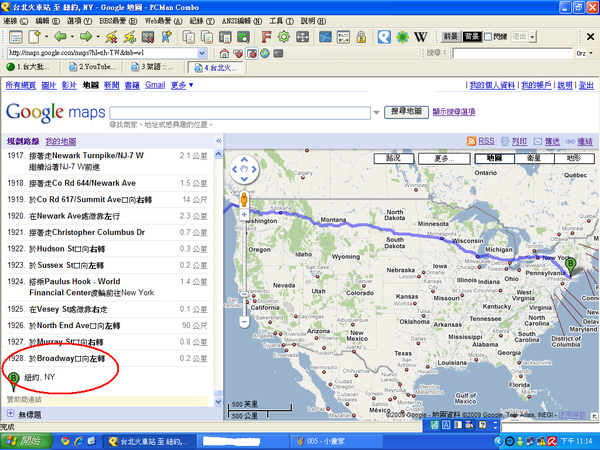Open the address bar URL dropdown

(x=202, y=53)
